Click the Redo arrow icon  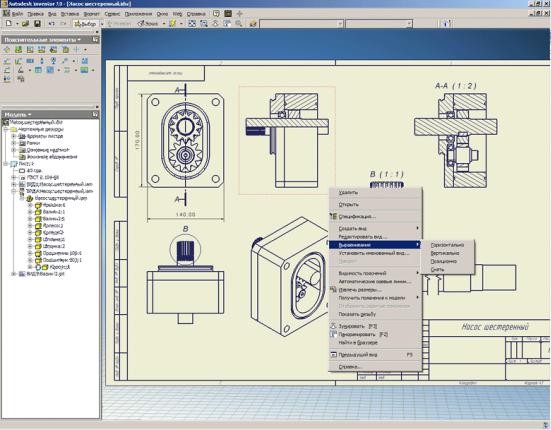(64, 24)
